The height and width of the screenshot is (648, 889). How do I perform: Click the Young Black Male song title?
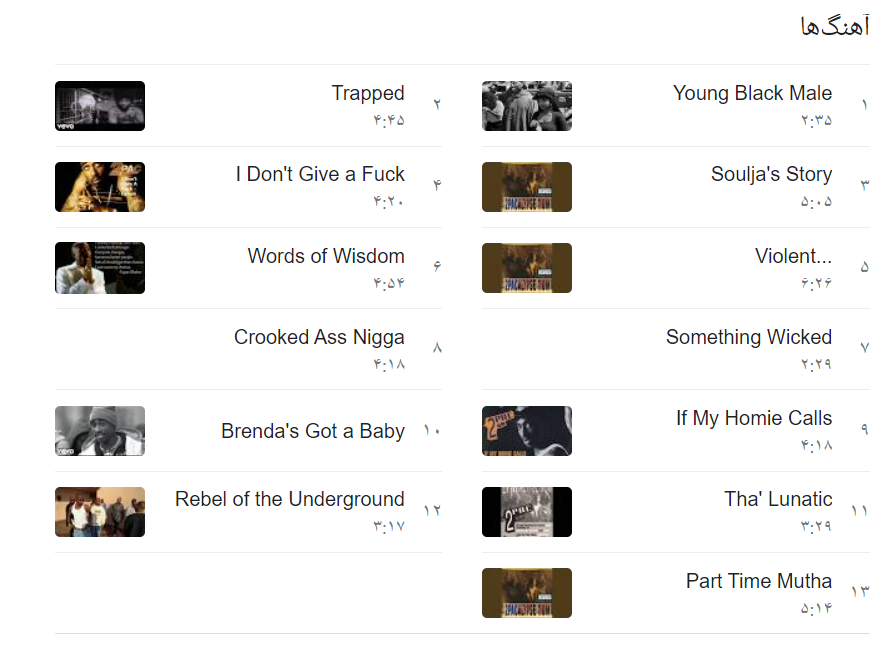(x=752, y=93)
